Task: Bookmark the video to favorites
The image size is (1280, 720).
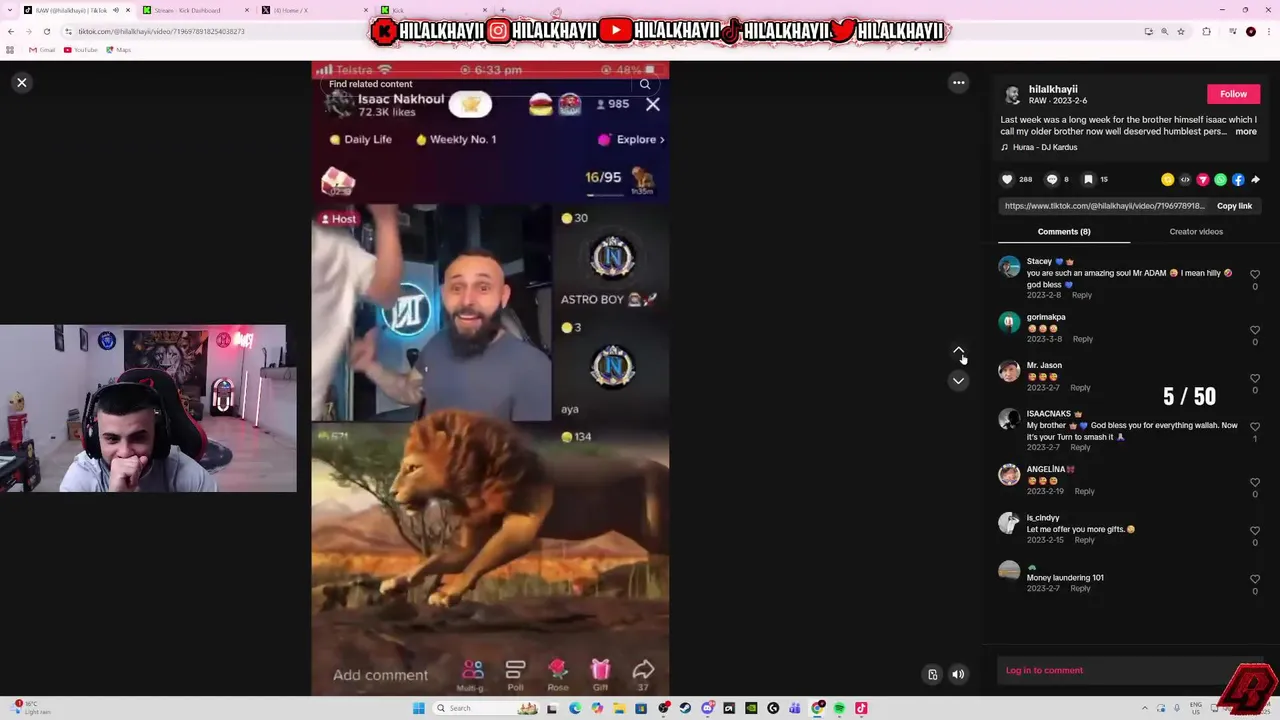Action: [x=1088, y=180]
